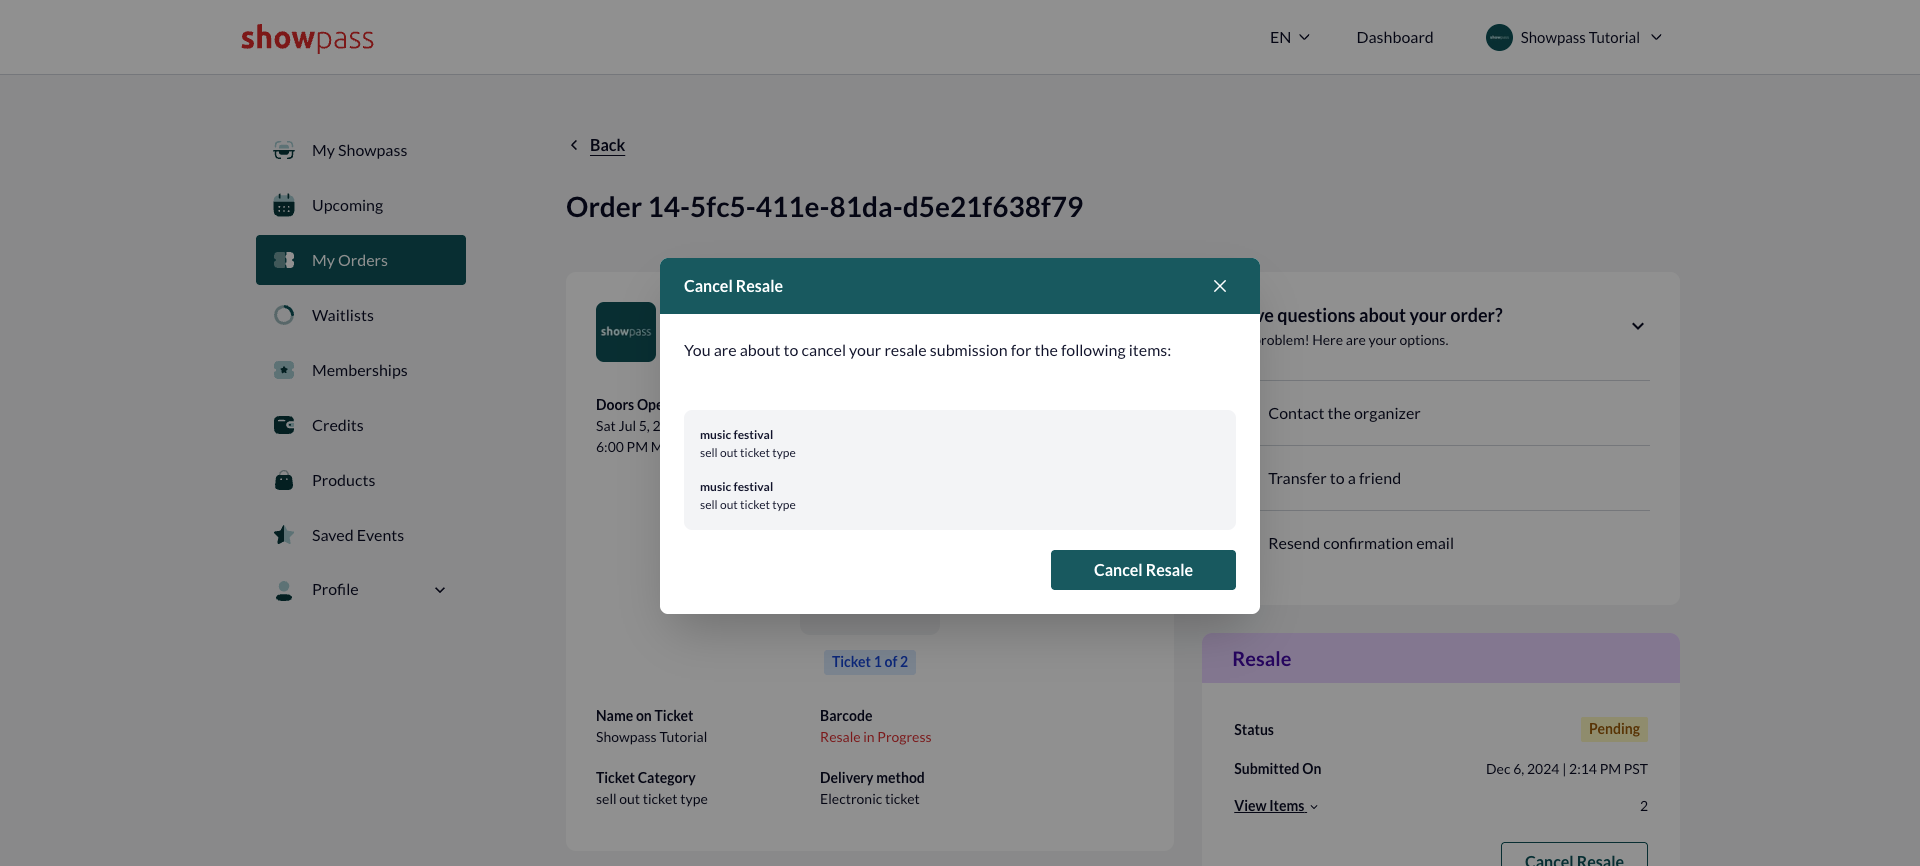Viewport: 1920px width, 866px height.
Task: Open the Credits wallet icon
Action: click(284, 425)
